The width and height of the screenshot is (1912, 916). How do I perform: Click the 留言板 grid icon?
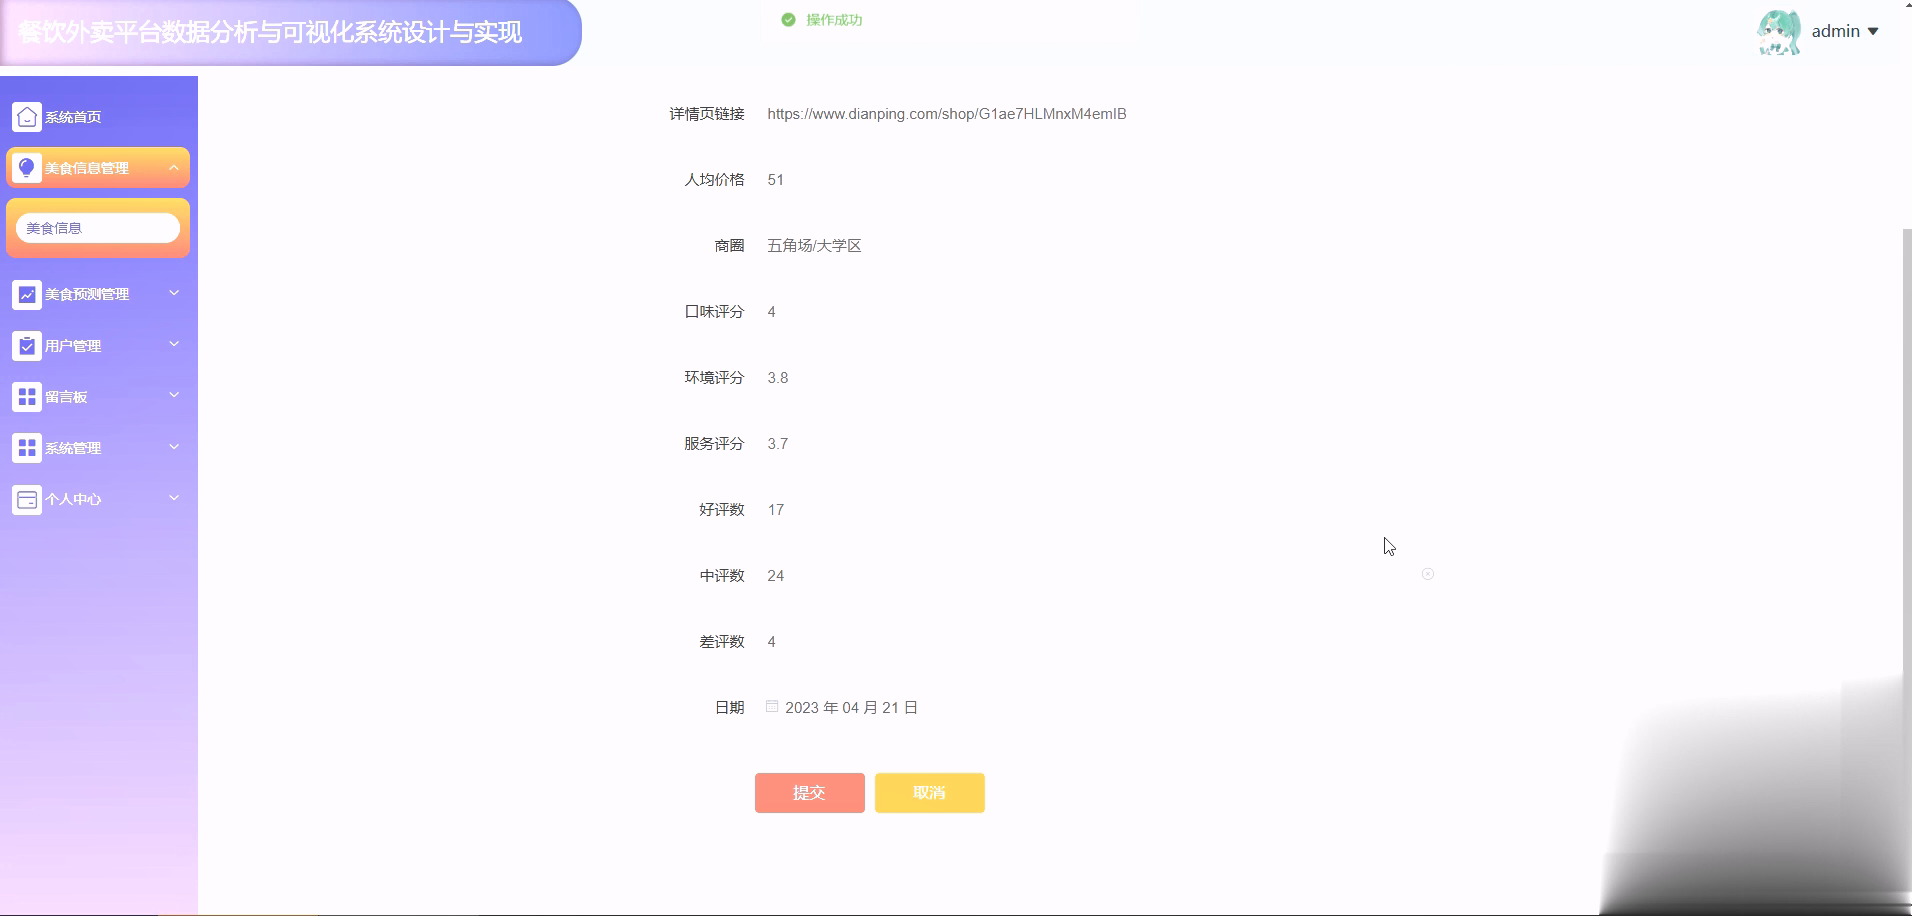point(27,397)
